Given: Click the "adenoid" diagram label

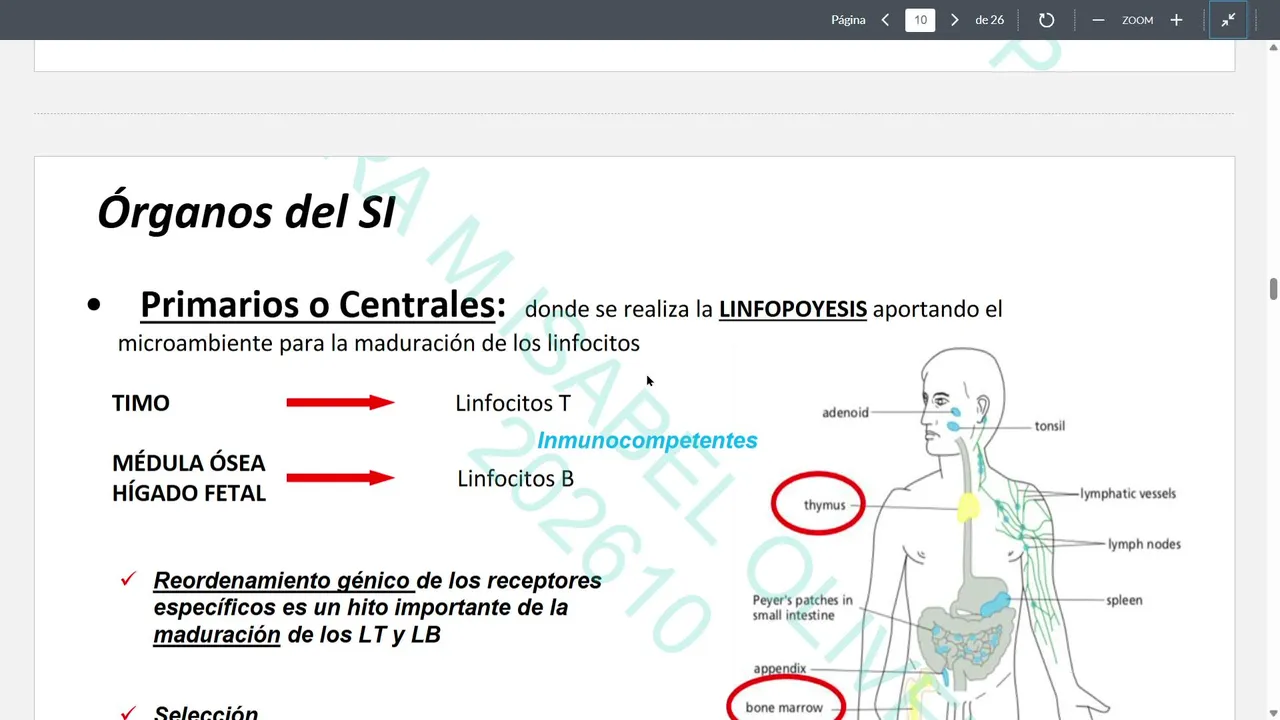Looking at the screenshot, I should point(845,412).
